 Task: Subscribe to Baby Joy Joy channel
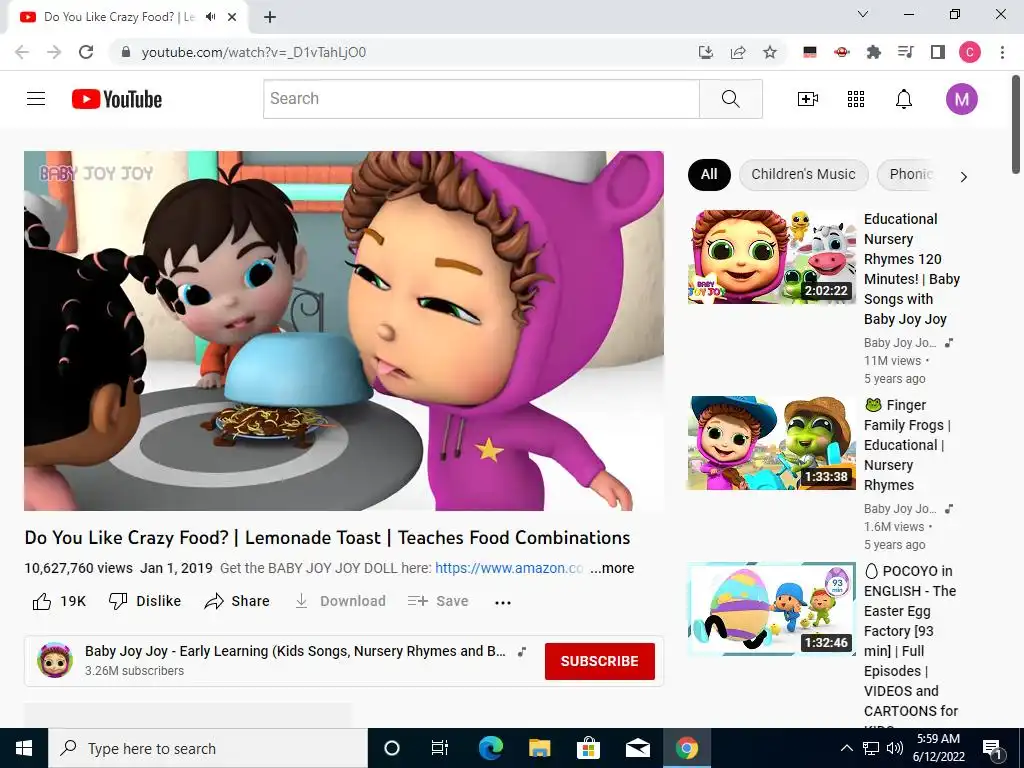click(600, 661)
